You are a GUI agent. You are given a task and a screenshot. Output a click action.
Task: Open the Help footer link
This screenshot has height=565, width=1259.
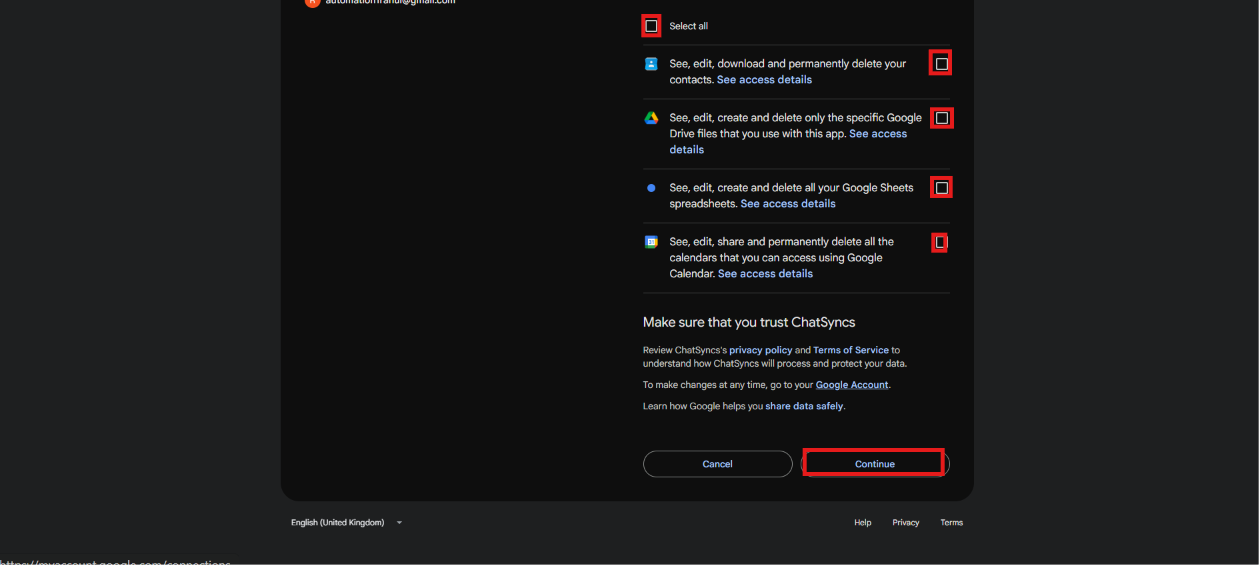(862, 522)
